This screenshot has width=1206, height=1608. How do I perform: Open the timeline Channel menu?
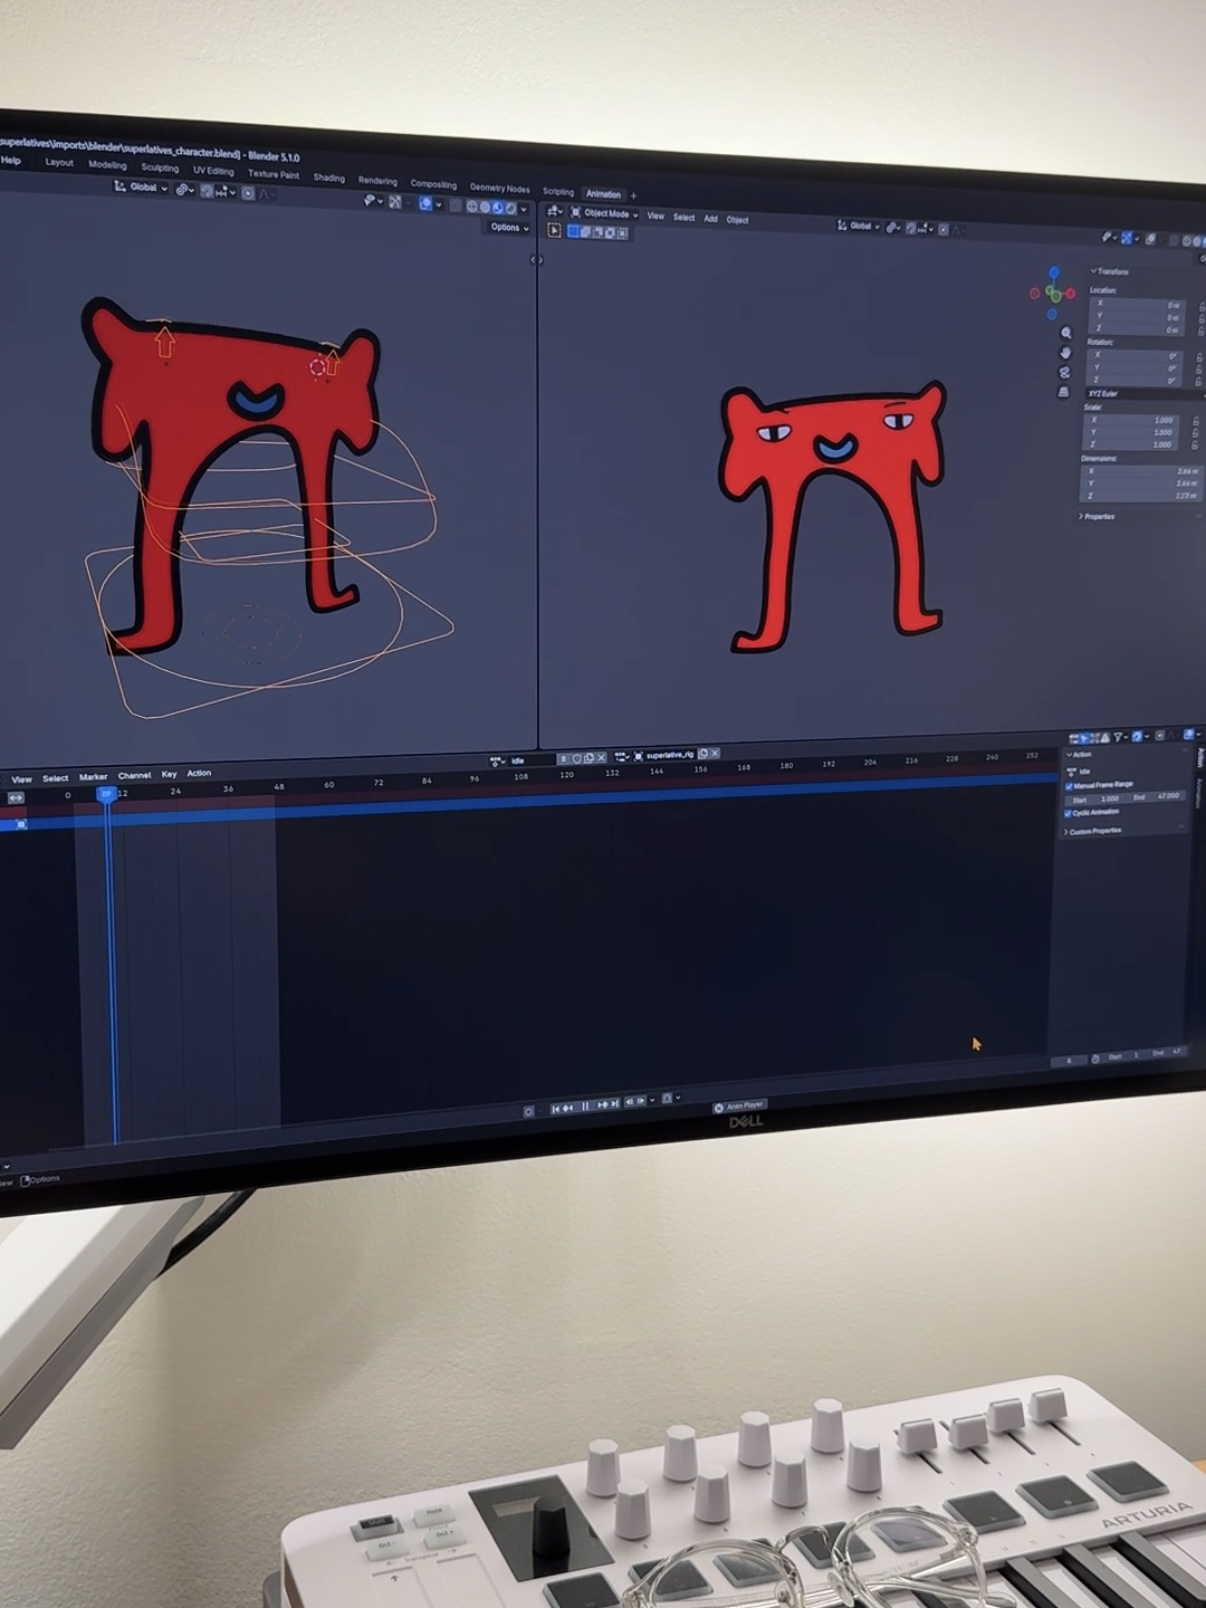[134, 776]
